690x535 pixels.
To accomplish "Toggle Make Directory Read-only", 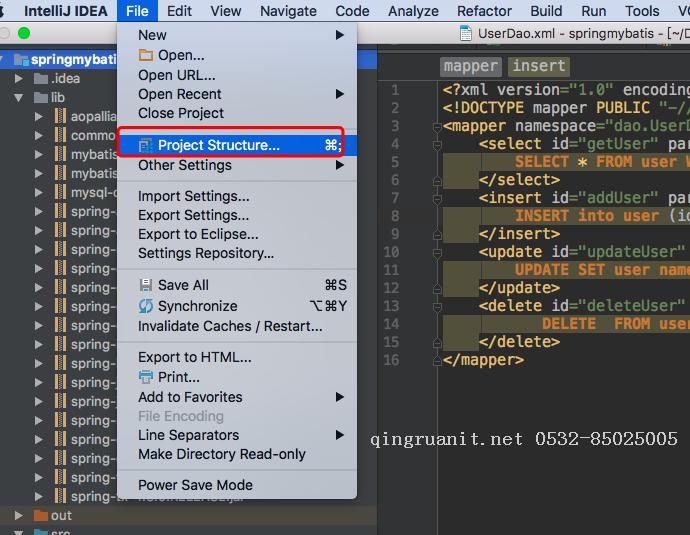I will pyautogui.click(x=221, y=454).
